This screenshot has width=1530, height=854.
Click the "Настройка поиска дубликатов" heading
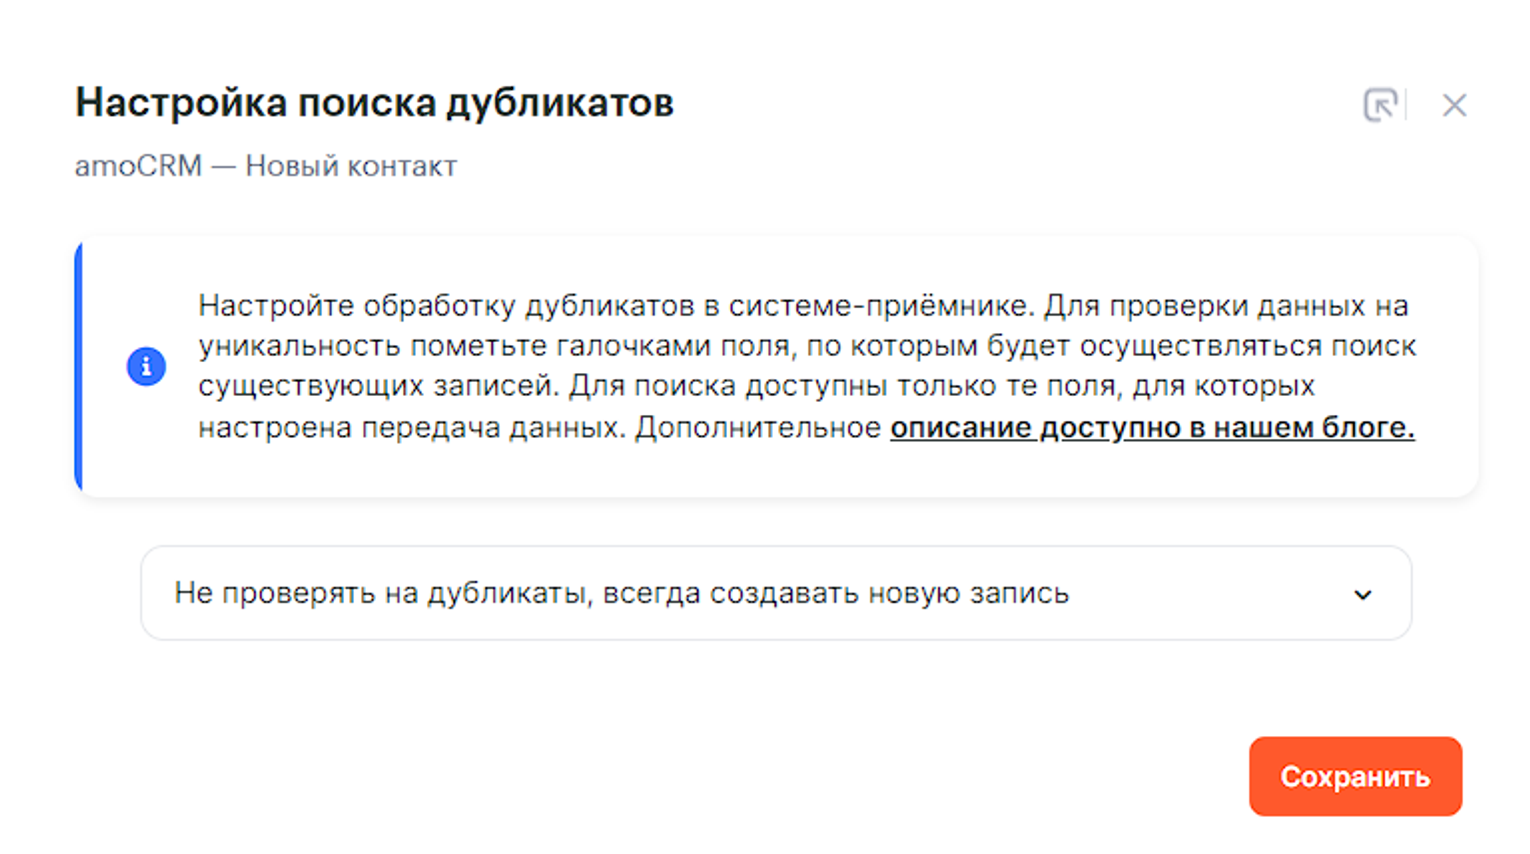(374, 103)
